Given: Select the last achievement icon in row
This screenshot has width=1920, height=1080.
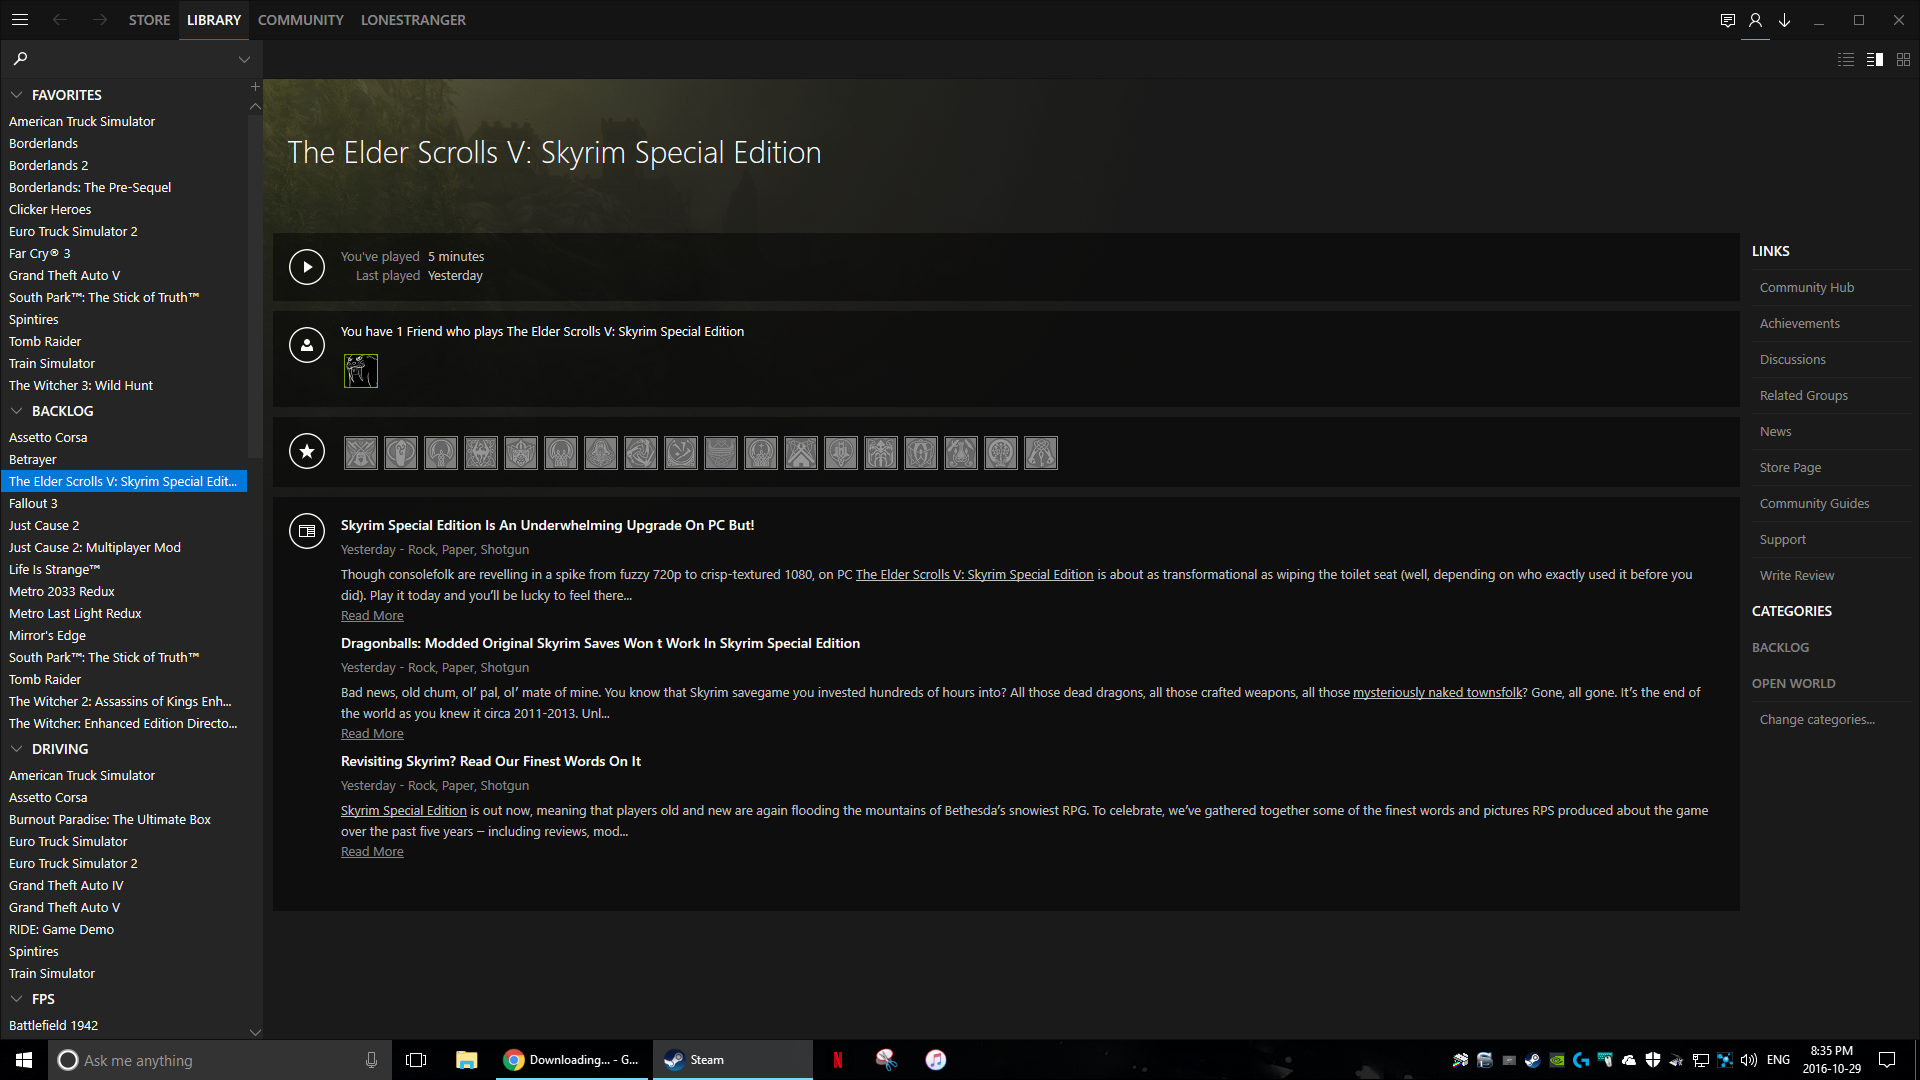Looking at the screenshot, I should pyautogui.click(x=1041, y=453).
